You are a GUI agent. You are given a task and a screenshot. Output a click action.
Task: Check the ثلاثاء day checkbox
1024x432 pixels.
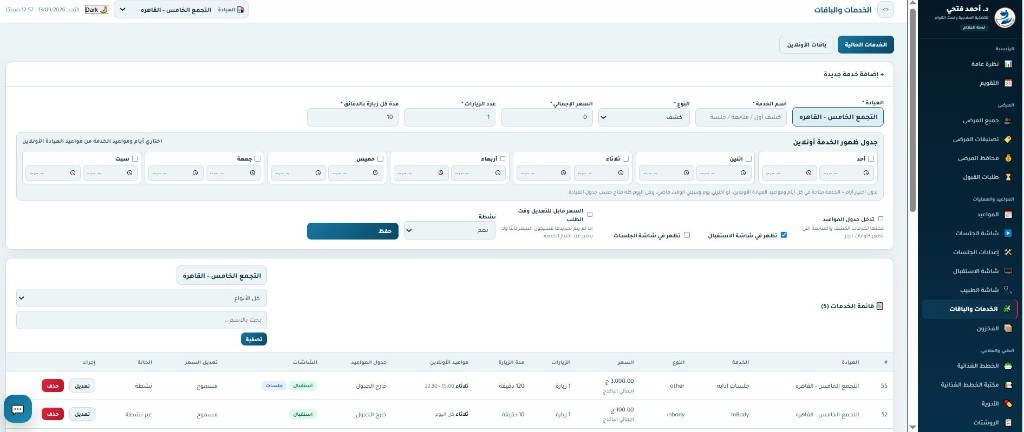pos(626,159)
